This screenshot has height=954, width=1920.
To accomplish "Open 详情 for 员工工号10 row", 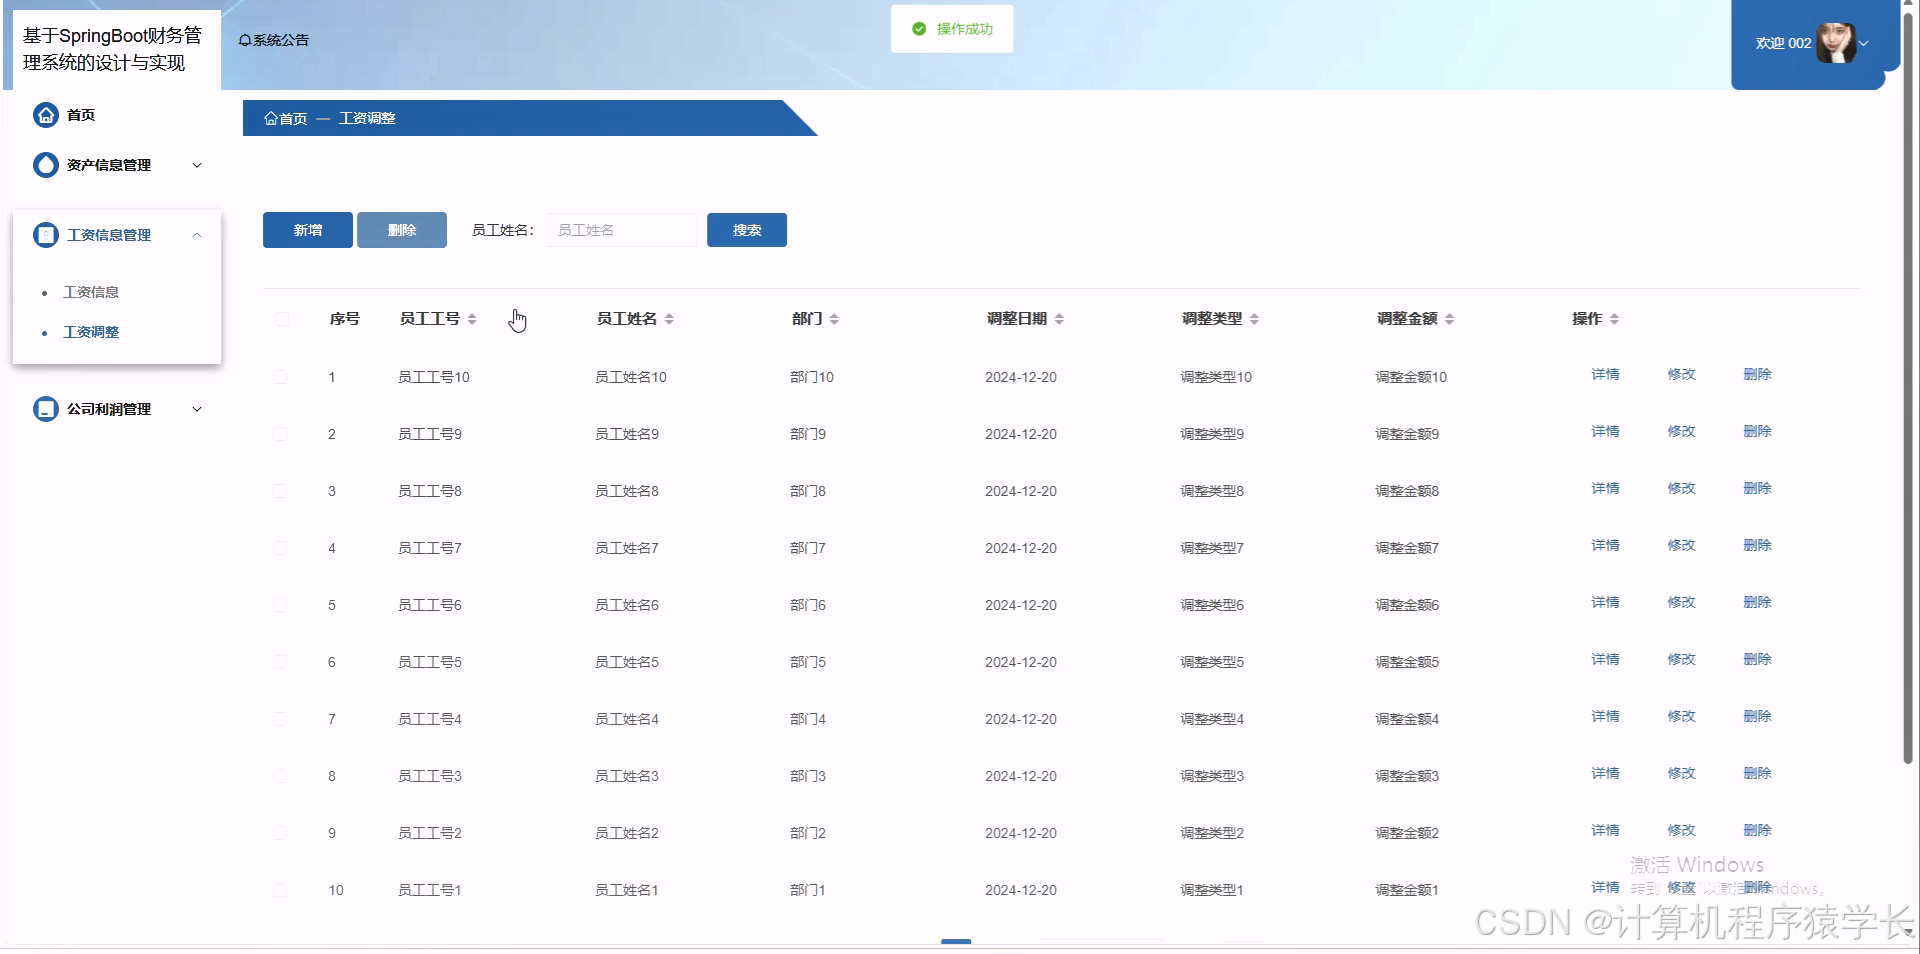I will 1605,374.
